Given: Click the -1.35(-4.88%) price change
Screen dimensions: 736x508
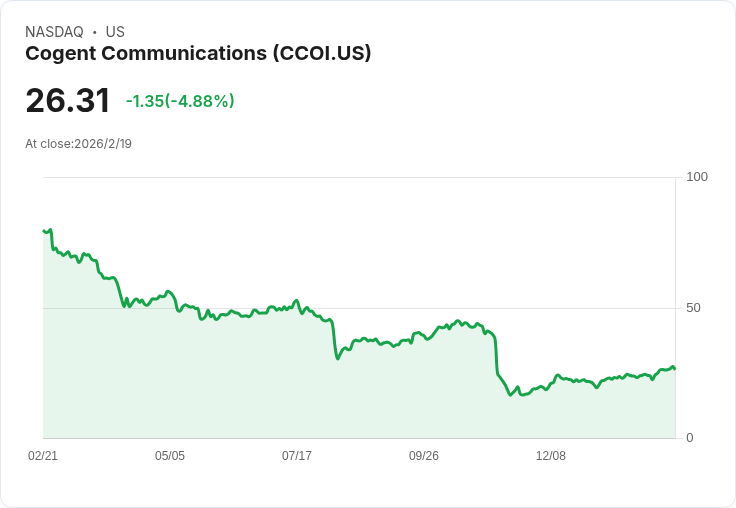Looking at the screenshot, I should tap(180, 101).
